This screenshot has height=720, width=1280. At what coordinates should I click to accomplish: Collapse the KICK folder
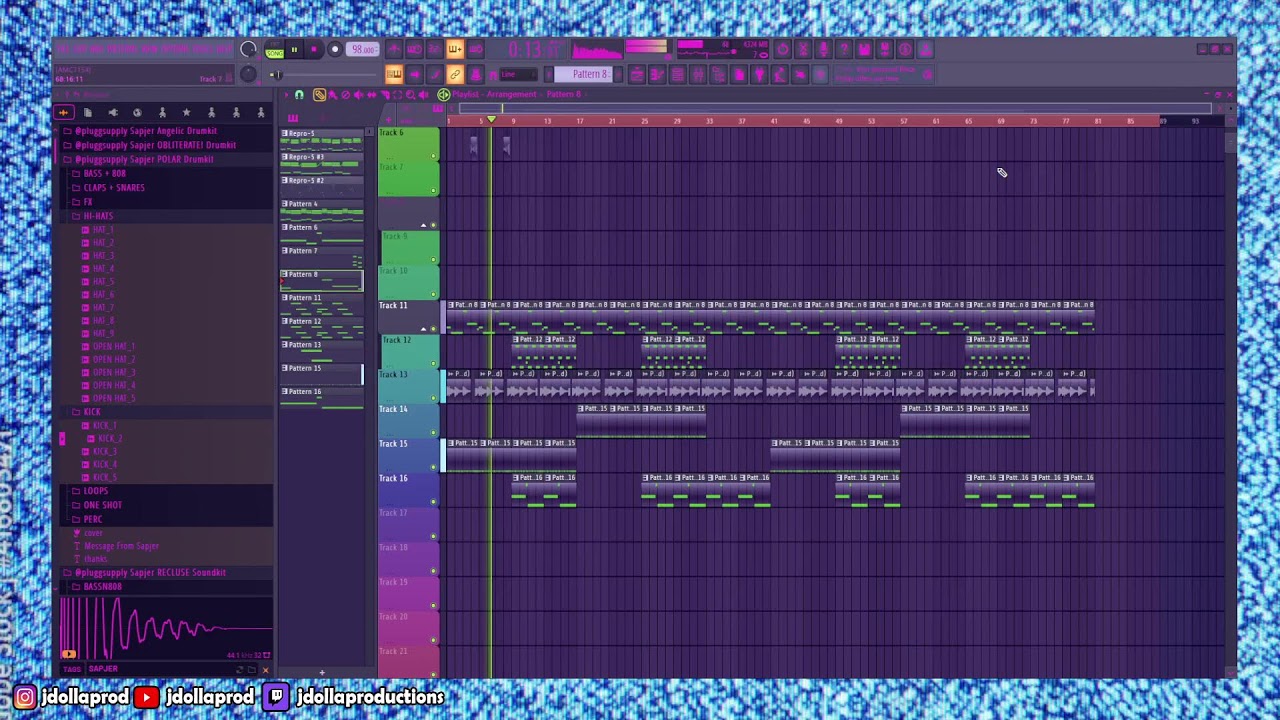pyautogui.click(x=92, y=412)
